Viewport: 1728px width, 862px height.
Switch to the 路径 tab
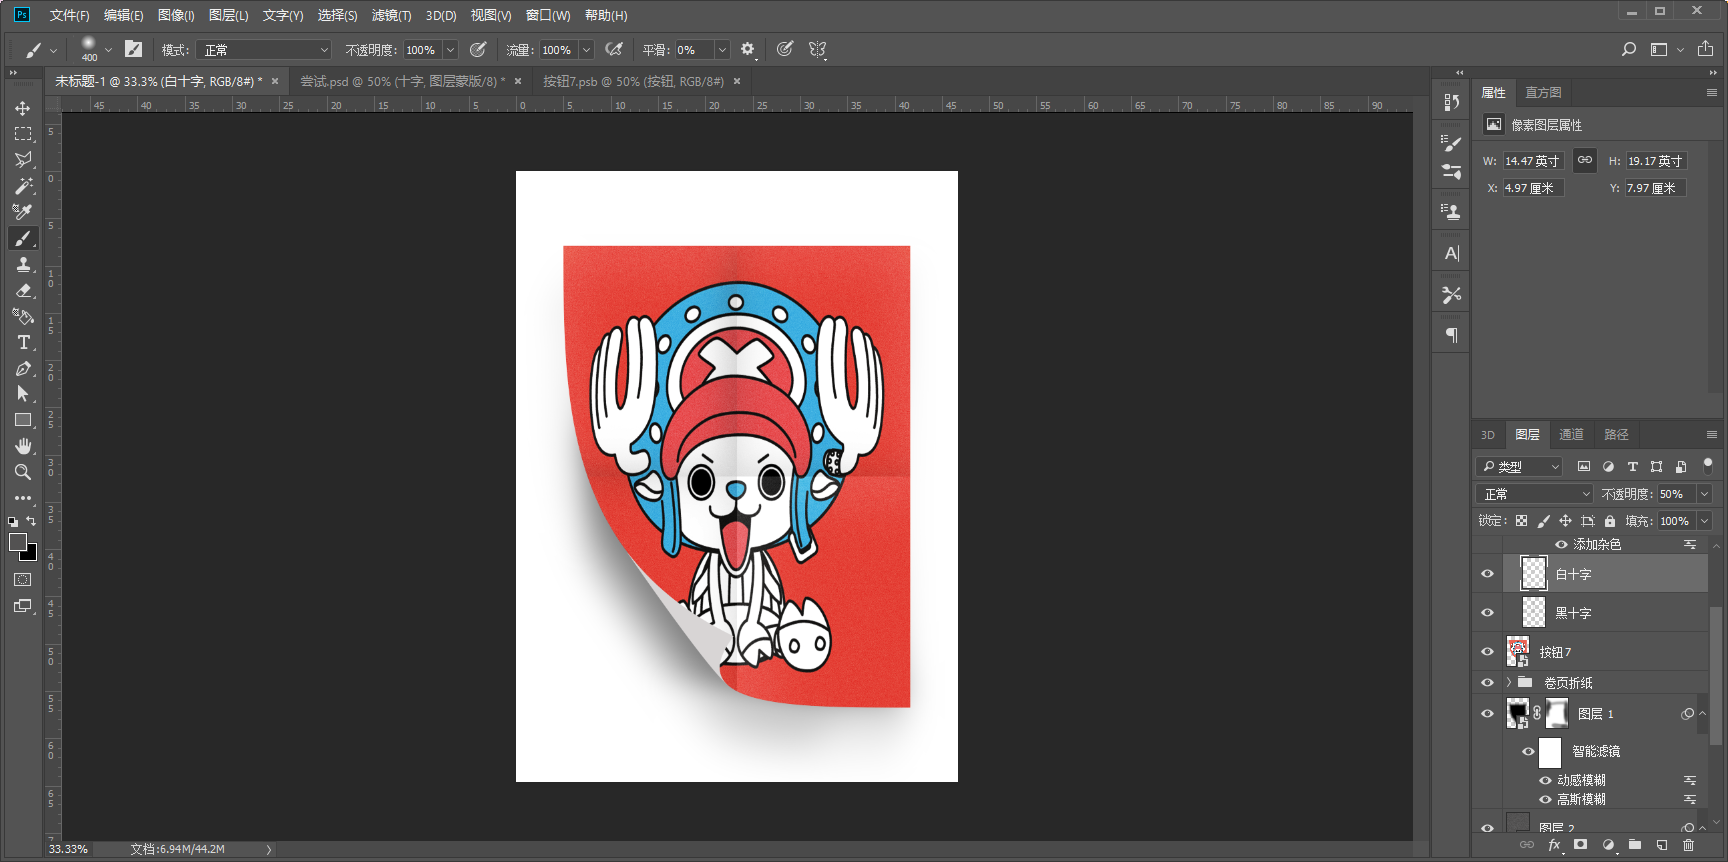coord(1616,435)
